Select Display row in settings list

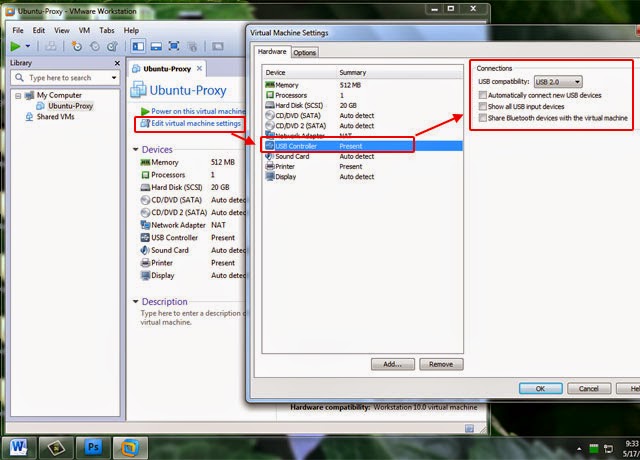click(362, 177)
